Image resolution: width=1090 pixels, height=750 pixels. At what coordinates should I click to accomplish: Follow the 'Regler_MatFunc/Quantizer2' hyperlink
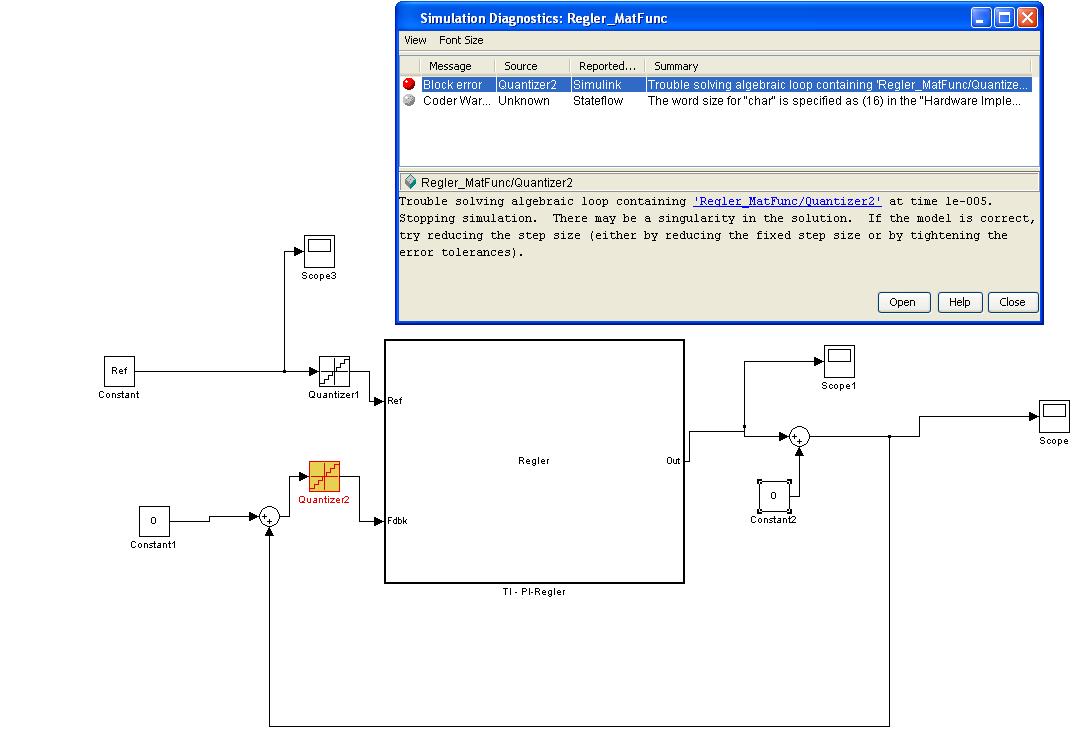pos(787,201)
